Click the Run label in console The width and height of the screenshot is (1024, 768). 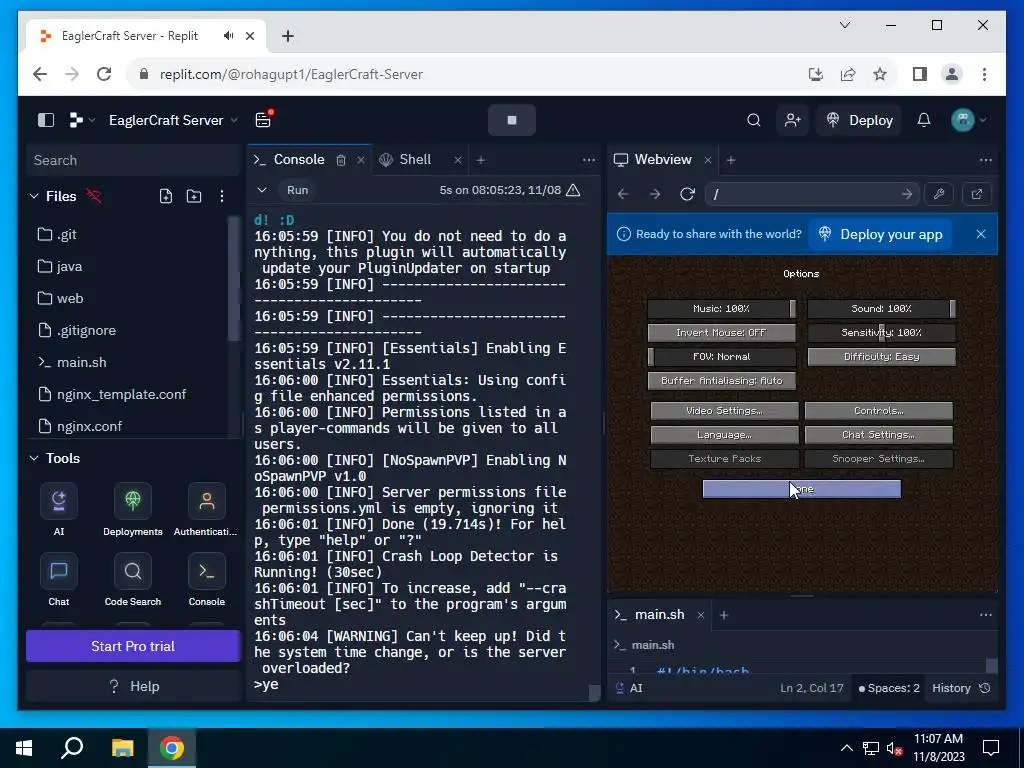tap(297, 190)
